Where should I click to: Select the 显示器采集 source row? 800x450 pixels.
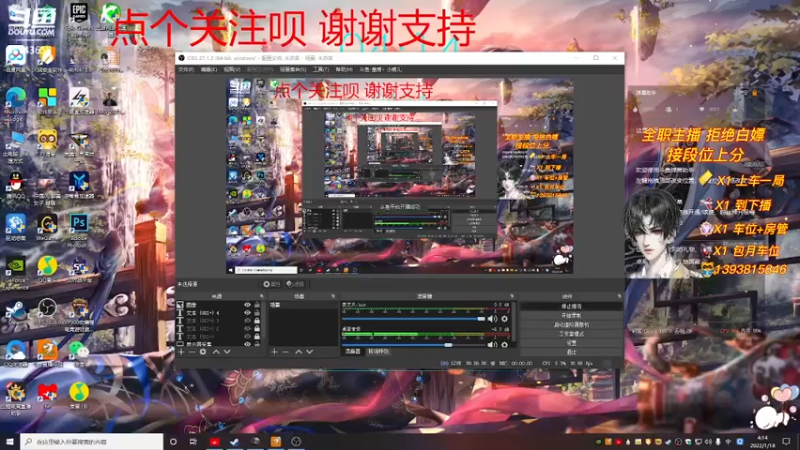219,344
